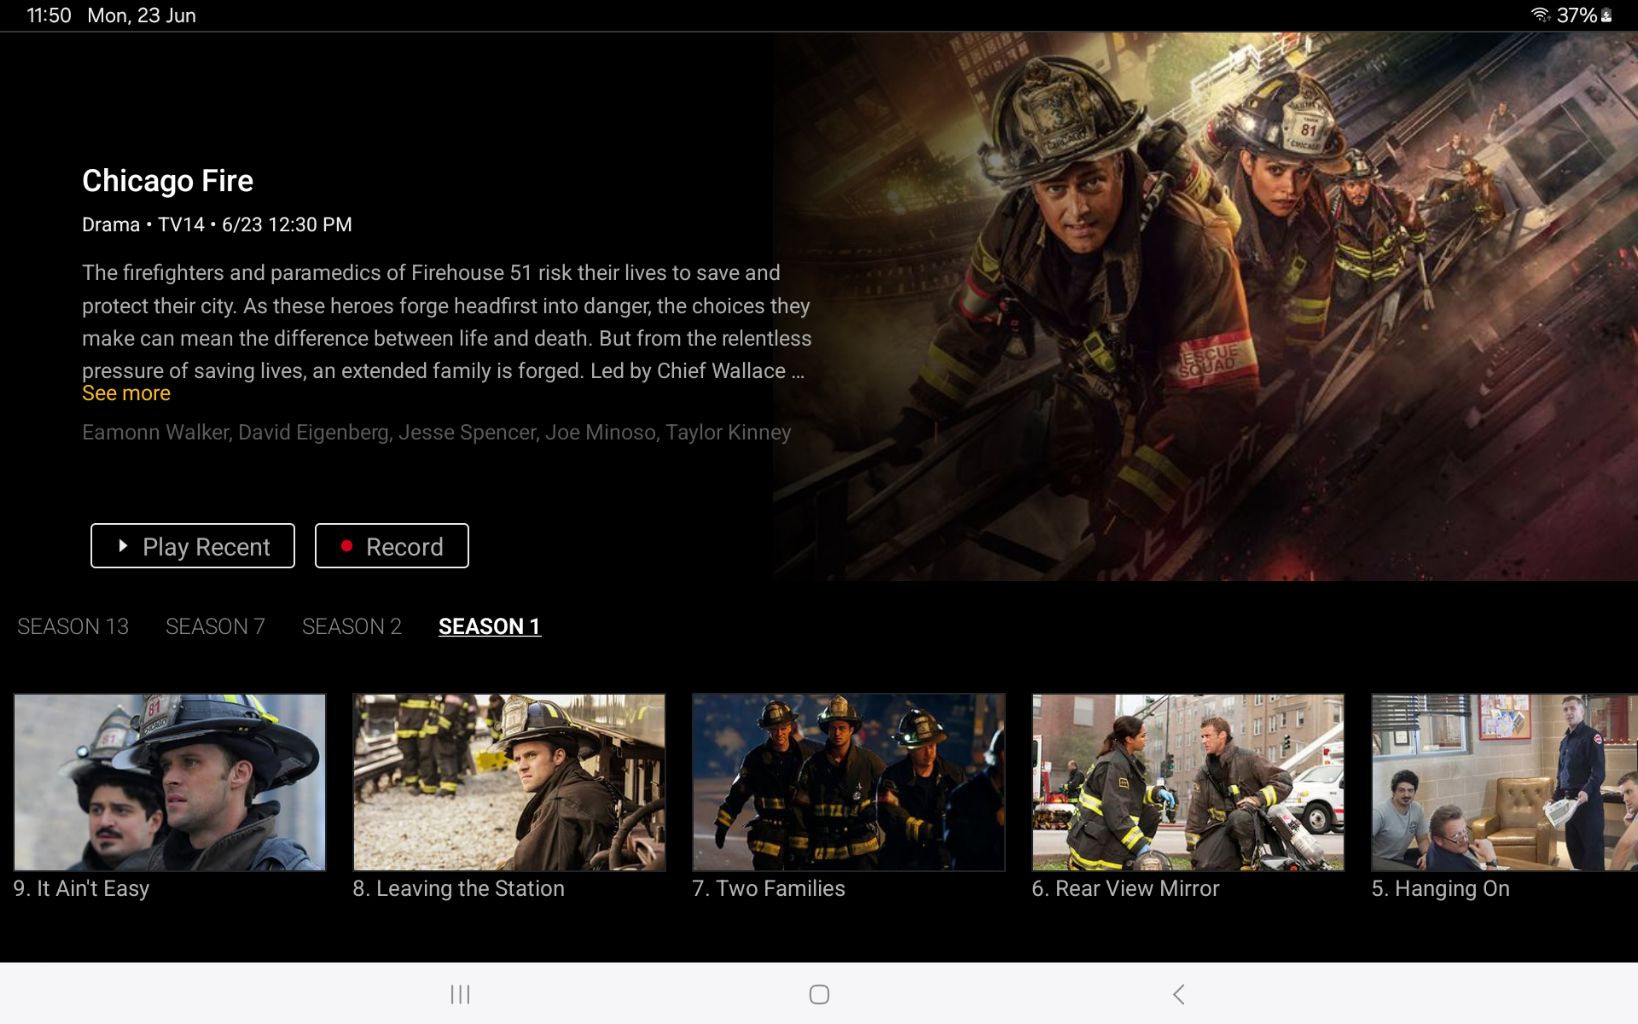The width and height of the screenshot is (1638, 1024).
Task: Tap the '6. Rear View Mirror' episode title
Action: point(1125,888)
